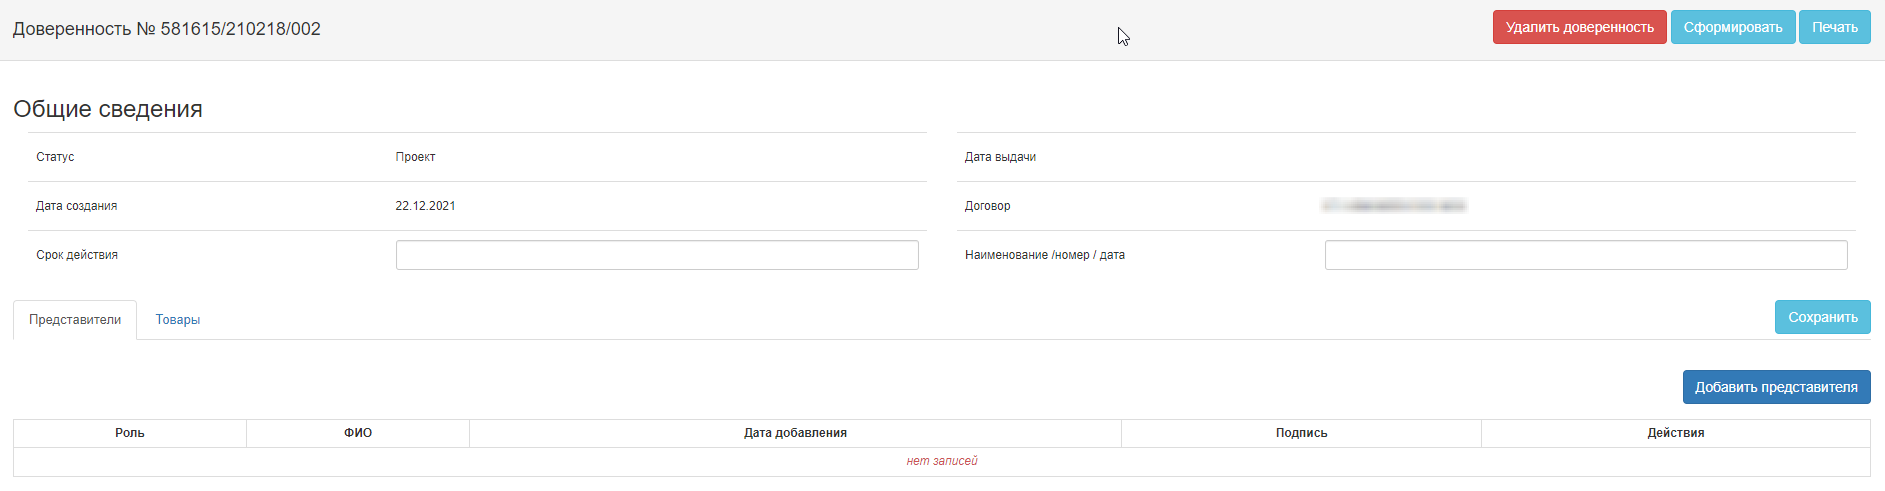The width and height of the screenshot is (1885, 491).
Task: Save changes with the Сохранить button
Action: pyautogui.click(x=1822, y=317)
